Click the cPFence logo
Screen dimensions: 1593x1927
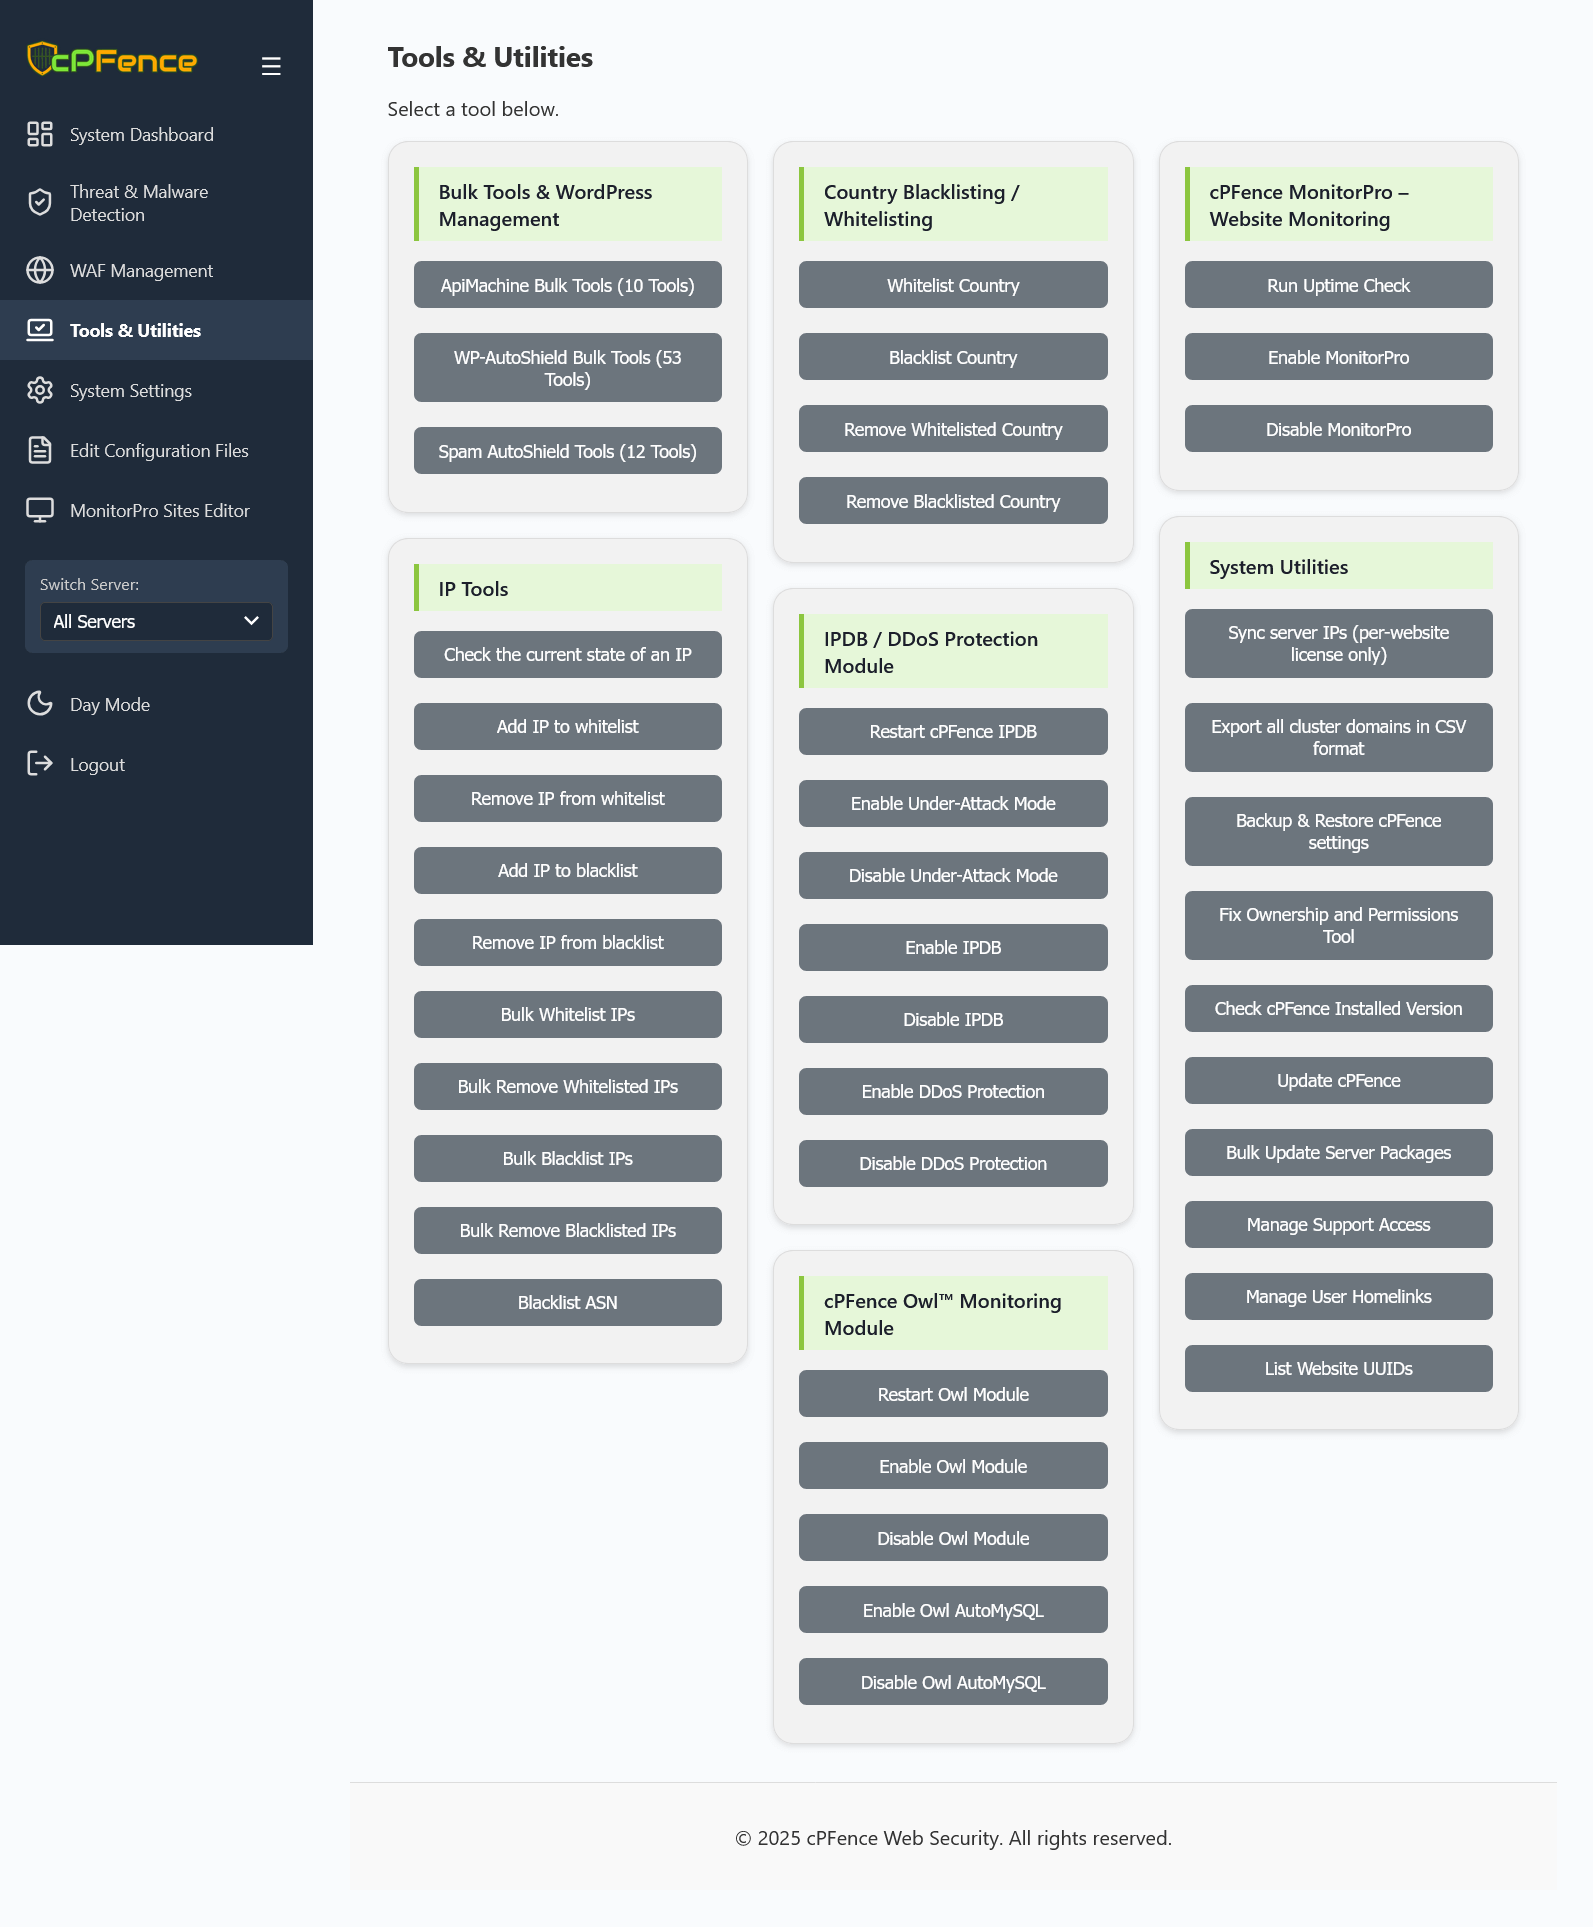pos(112,59)
